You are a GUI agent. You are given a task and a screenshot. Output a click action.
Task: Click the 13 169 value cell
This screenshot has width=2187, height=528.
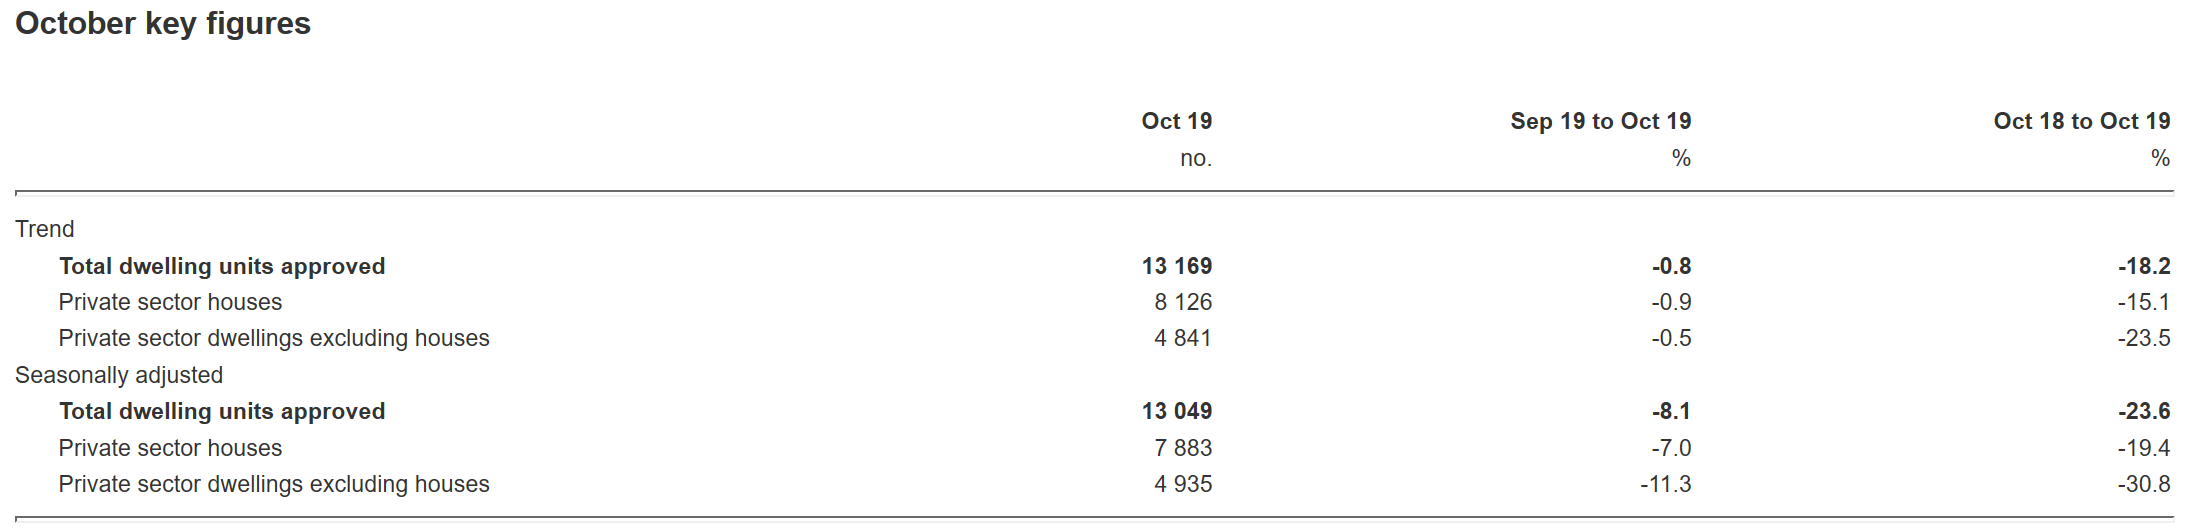[x=1176, y=266]
